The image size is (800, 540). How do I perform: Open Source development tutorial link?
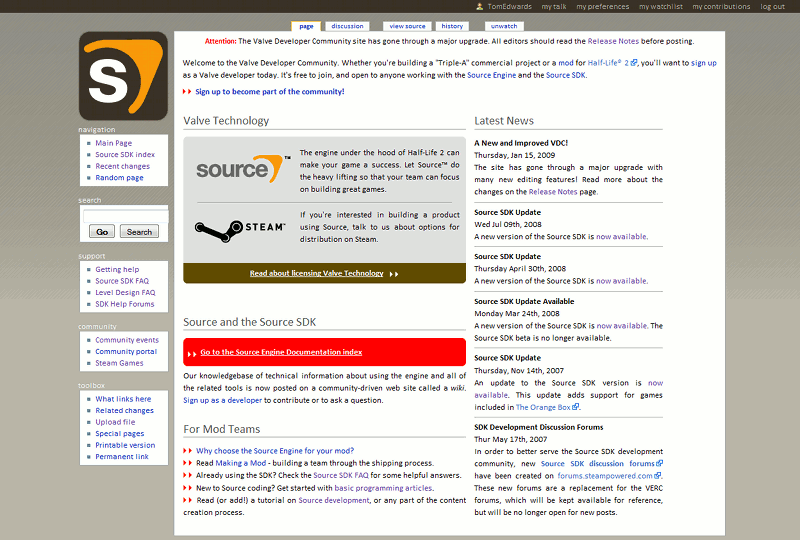tap(334, 500)
